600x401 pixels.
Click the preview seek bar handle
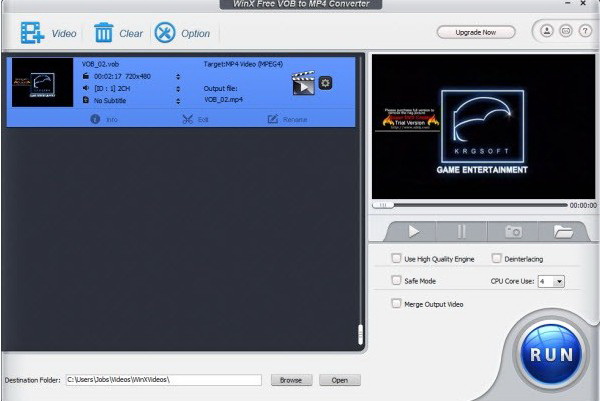coord(383,205)
